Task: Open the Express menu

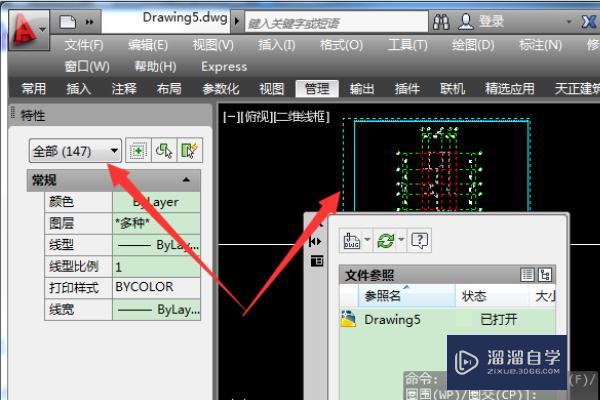Action: pos(224,67)
